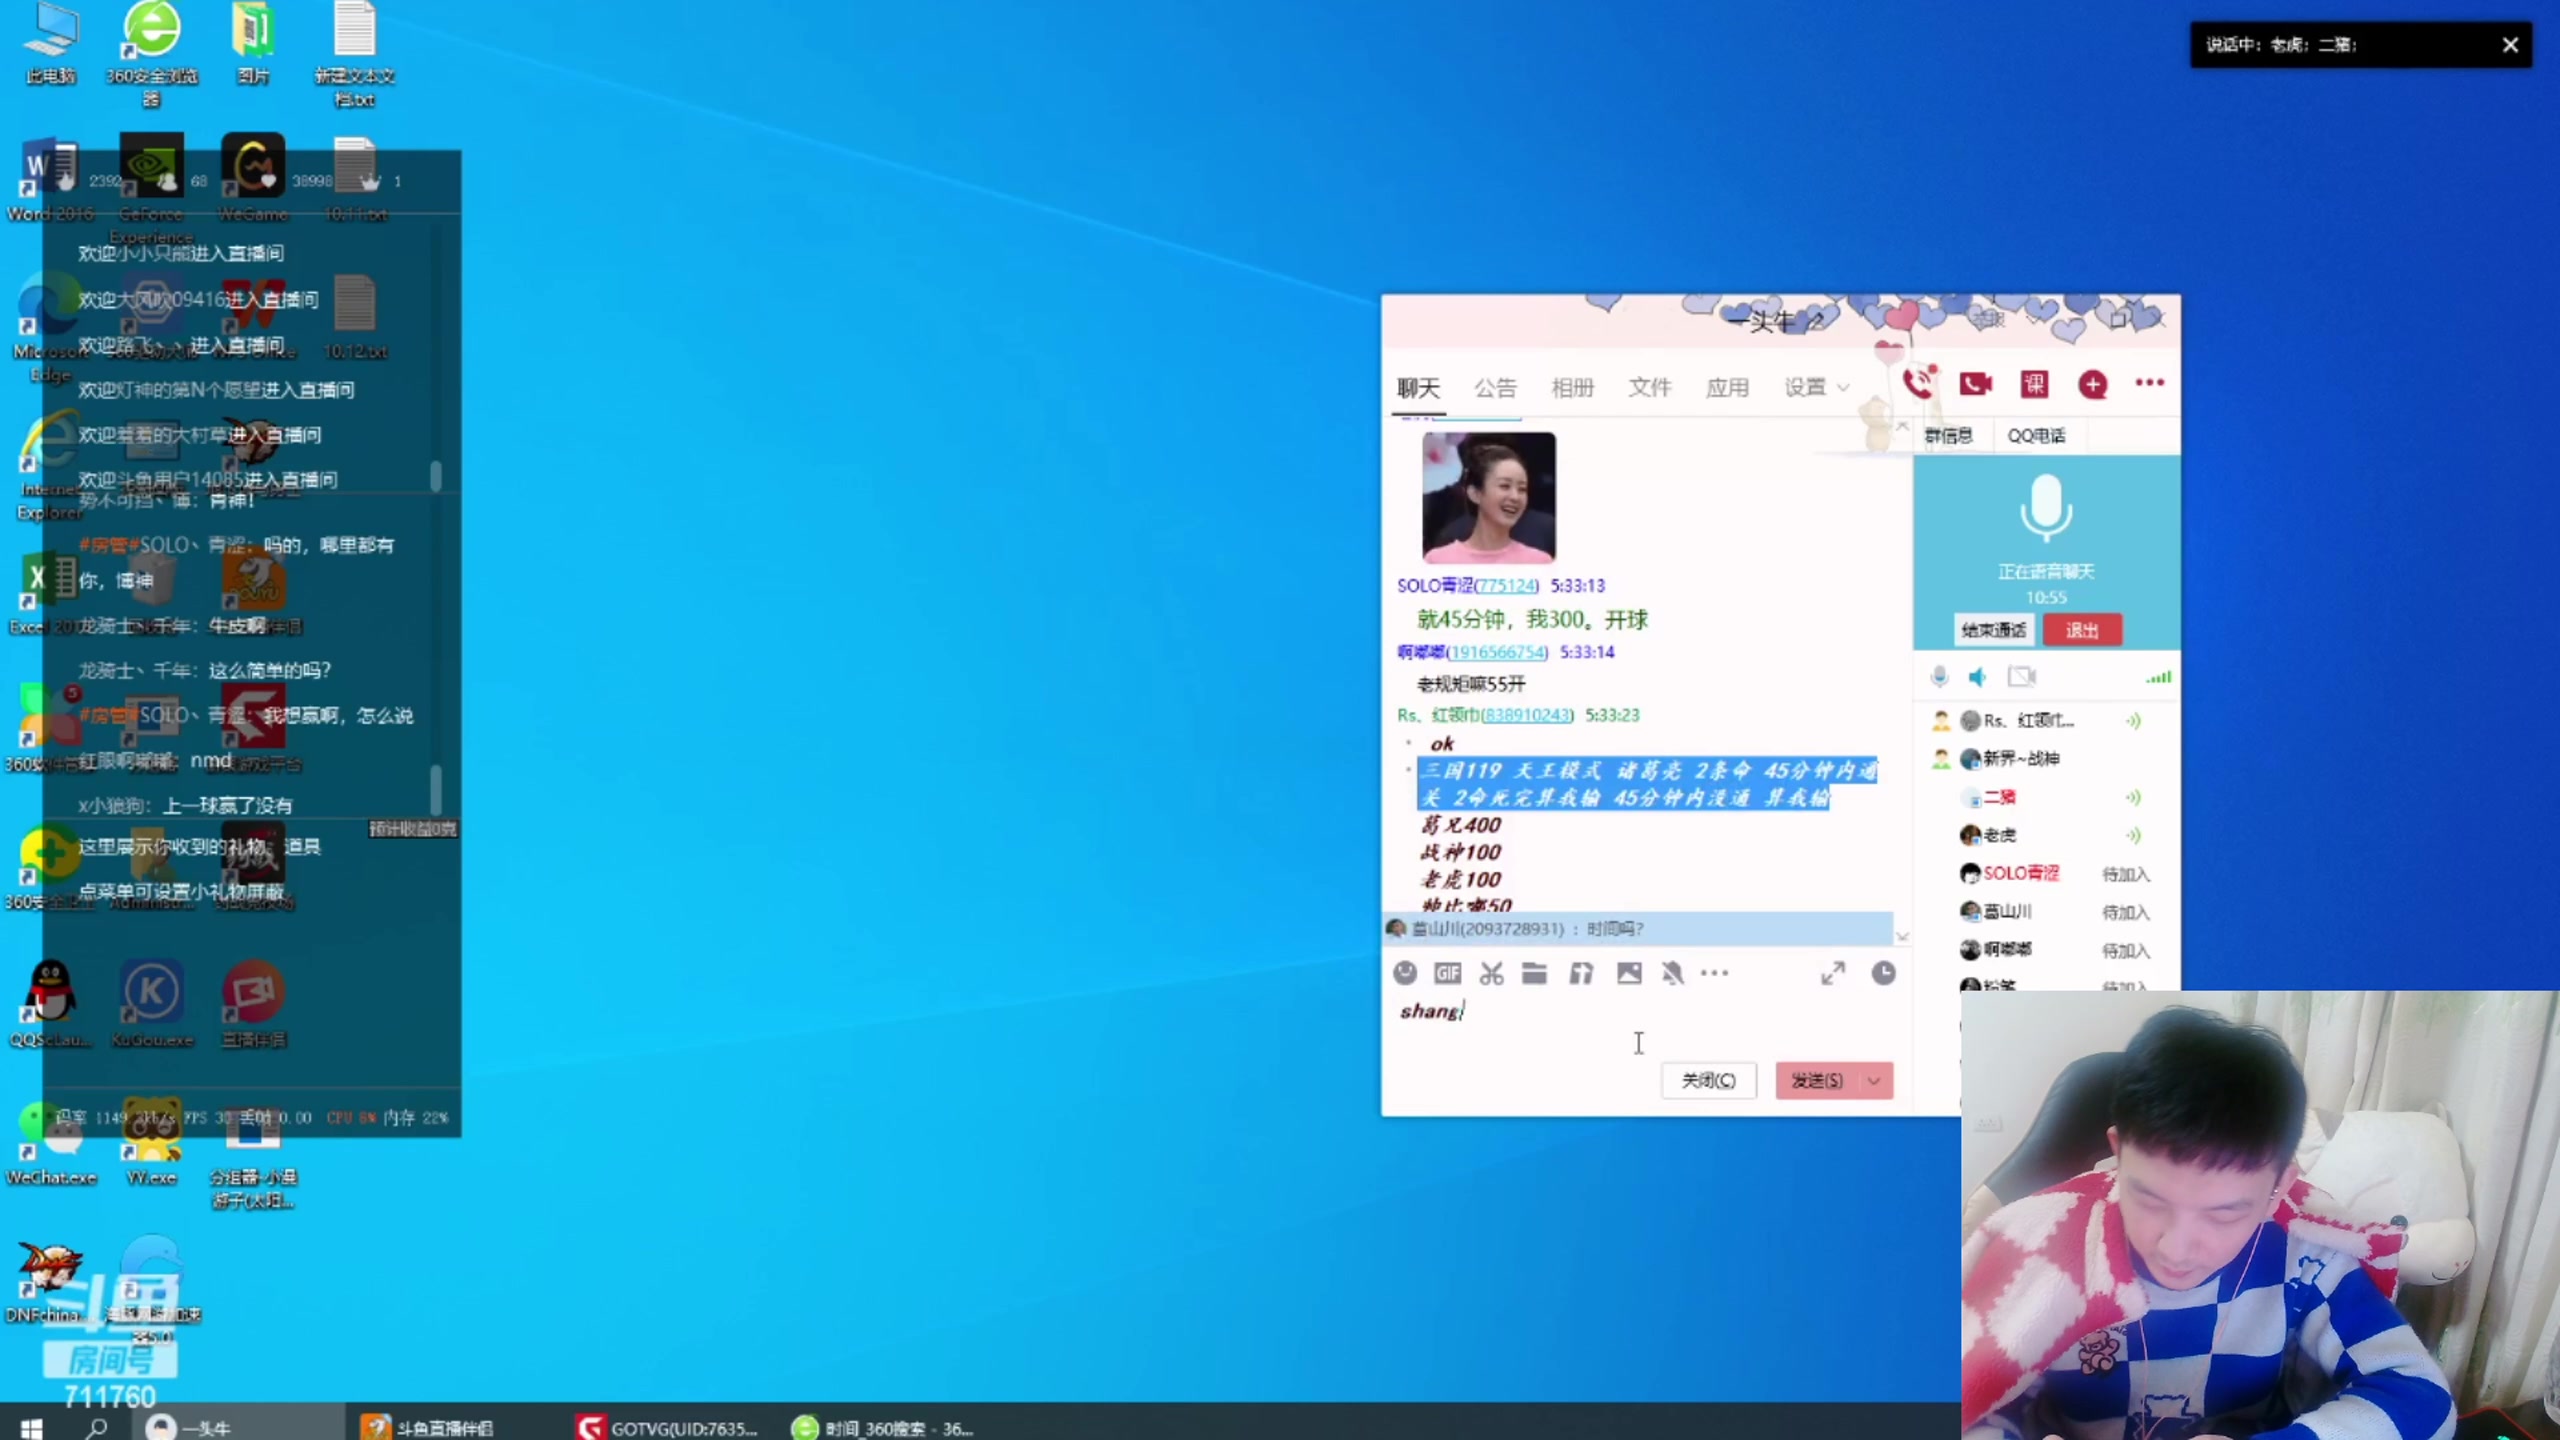Open Windows search magnifier icon

97,1427
